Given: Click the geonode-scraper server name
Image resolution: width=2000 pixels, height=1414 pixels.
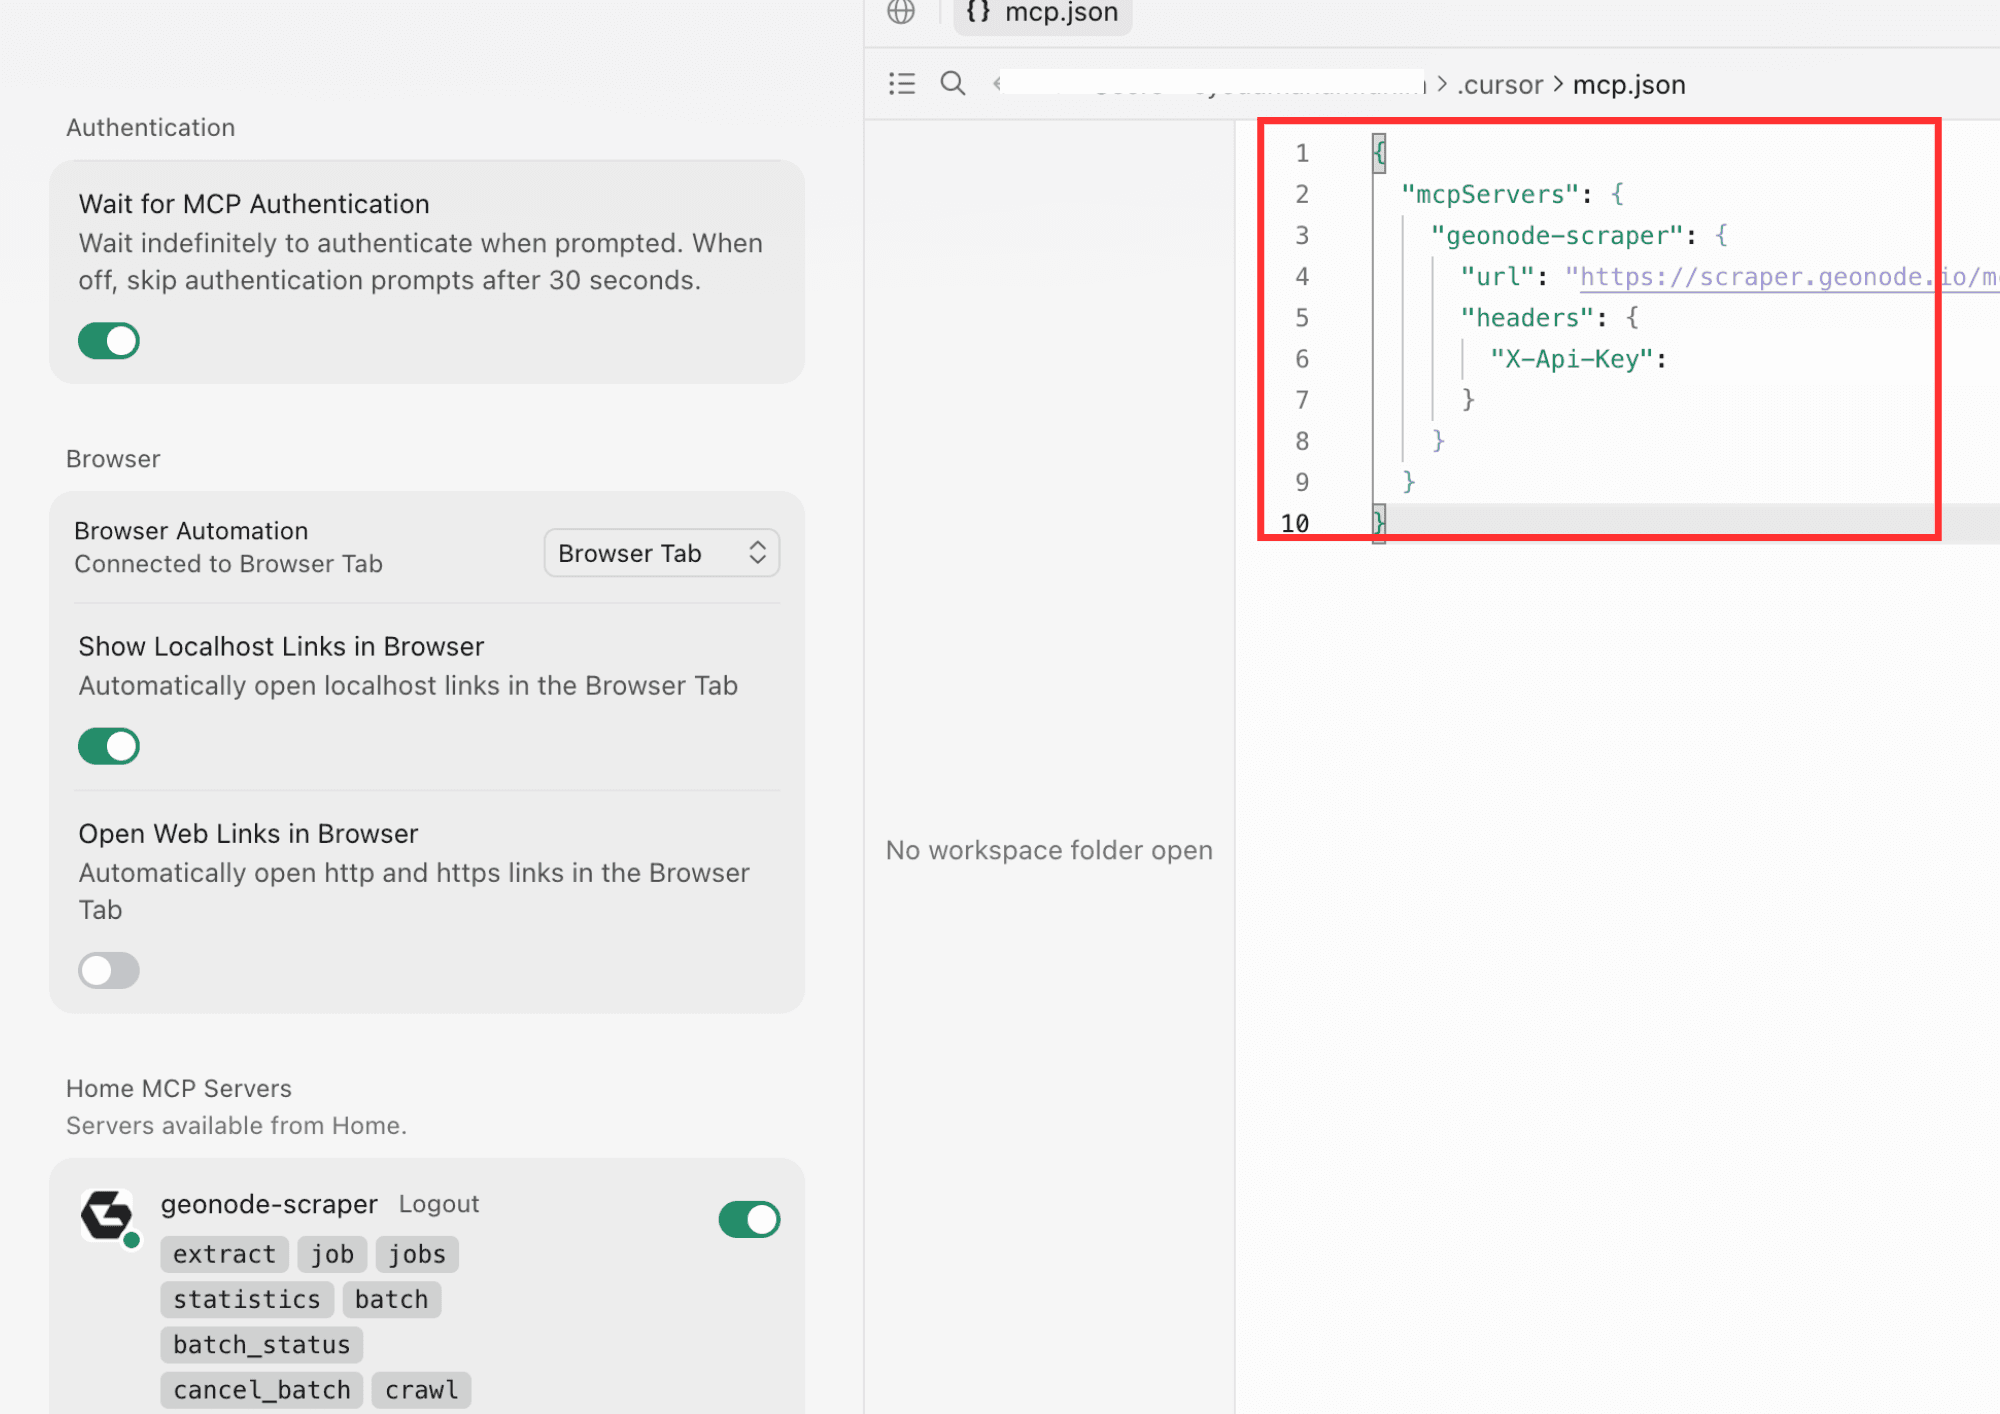Looking at the screenshot, I should [269, 1204].
